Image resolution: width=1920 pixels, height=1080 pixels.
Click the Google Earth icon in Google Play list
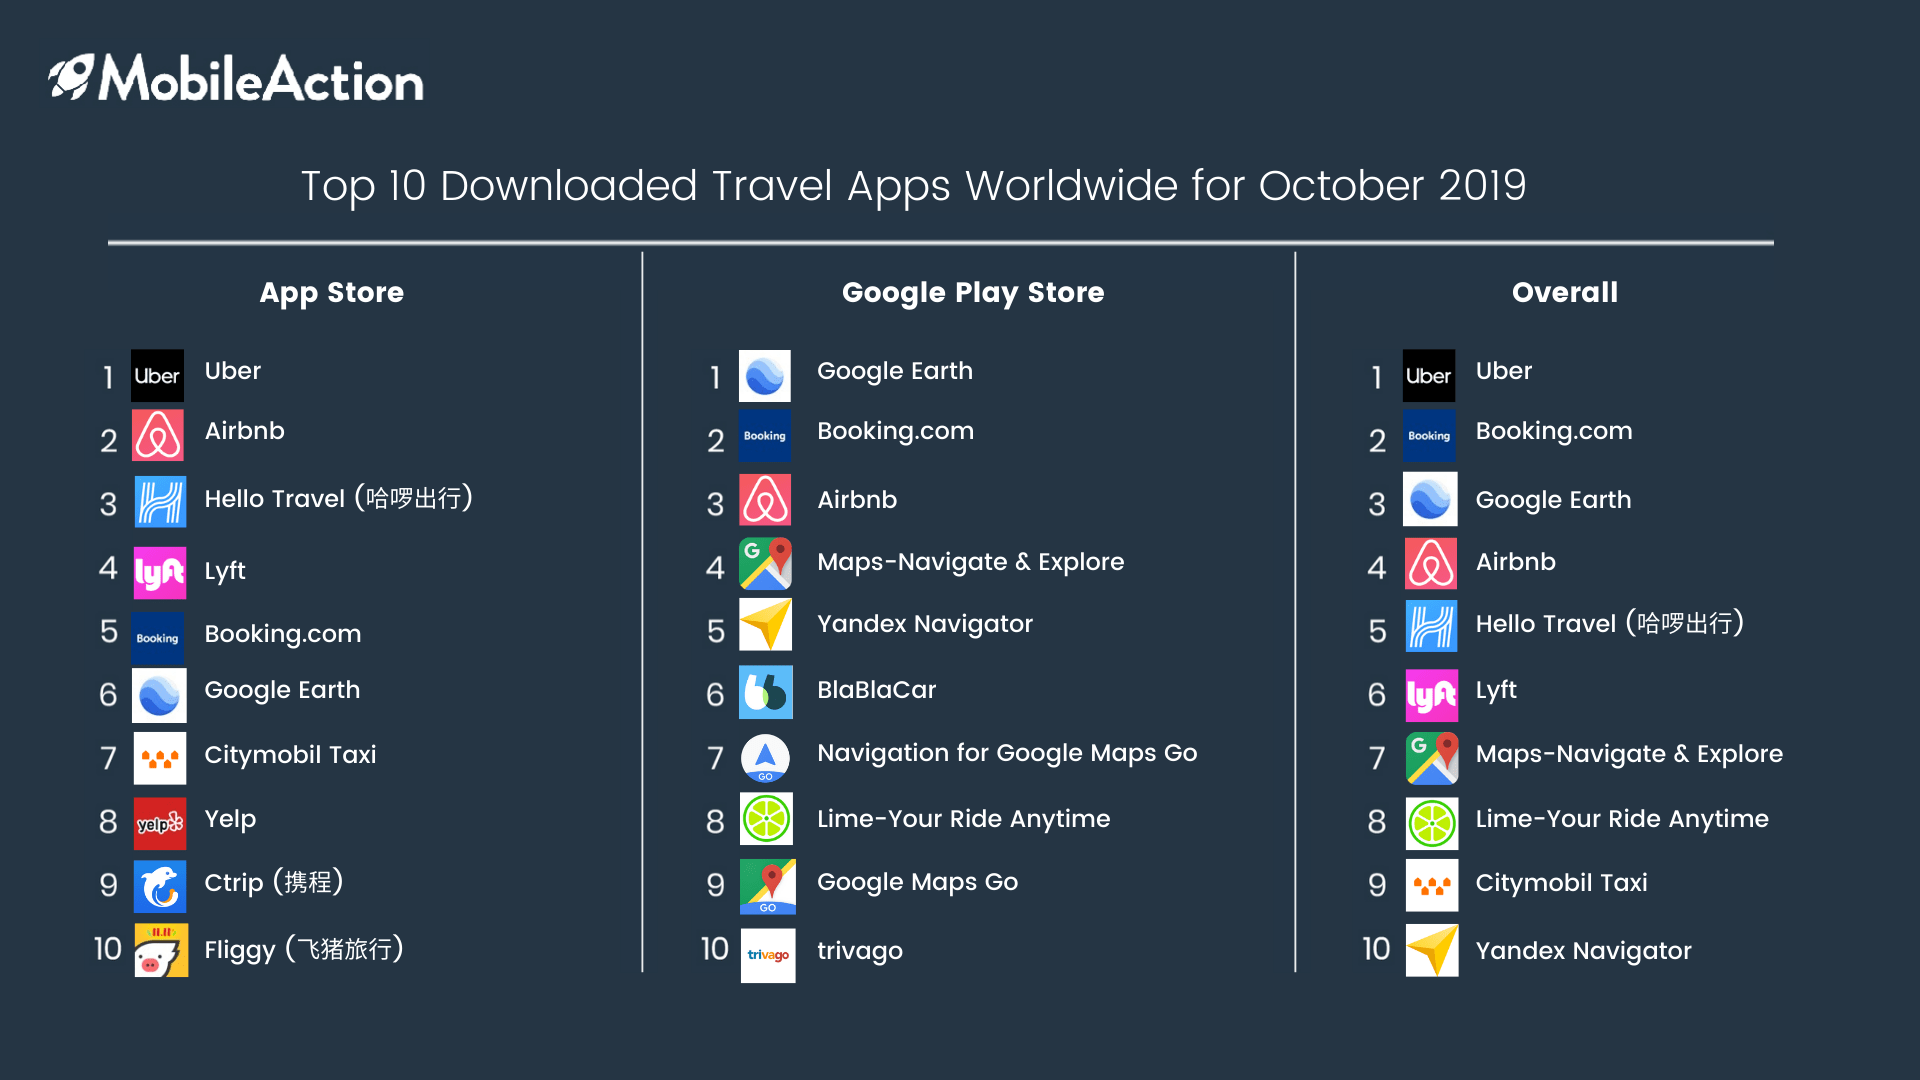coord(765,376)
